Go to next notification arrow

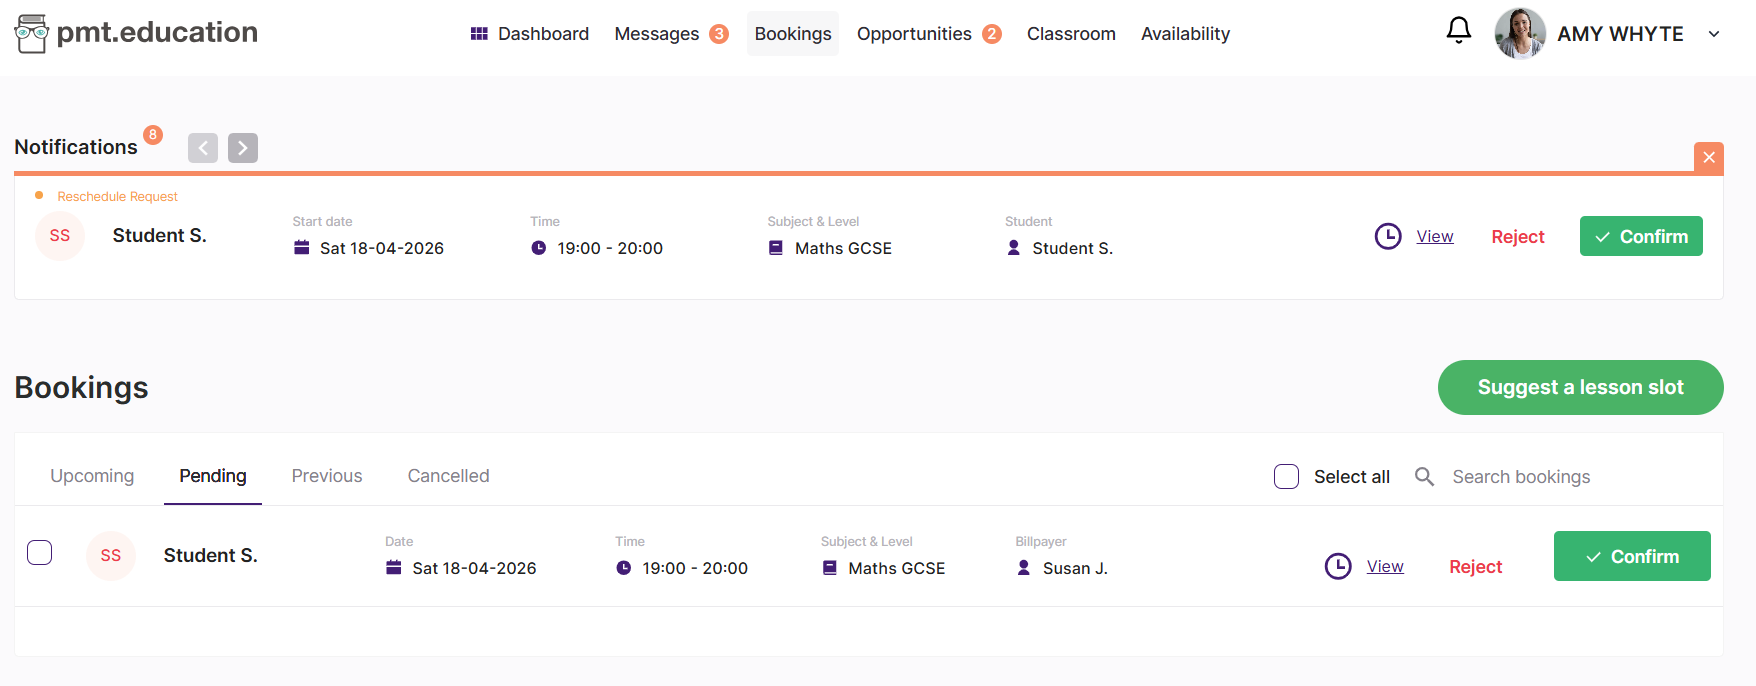tap(243, 148)
